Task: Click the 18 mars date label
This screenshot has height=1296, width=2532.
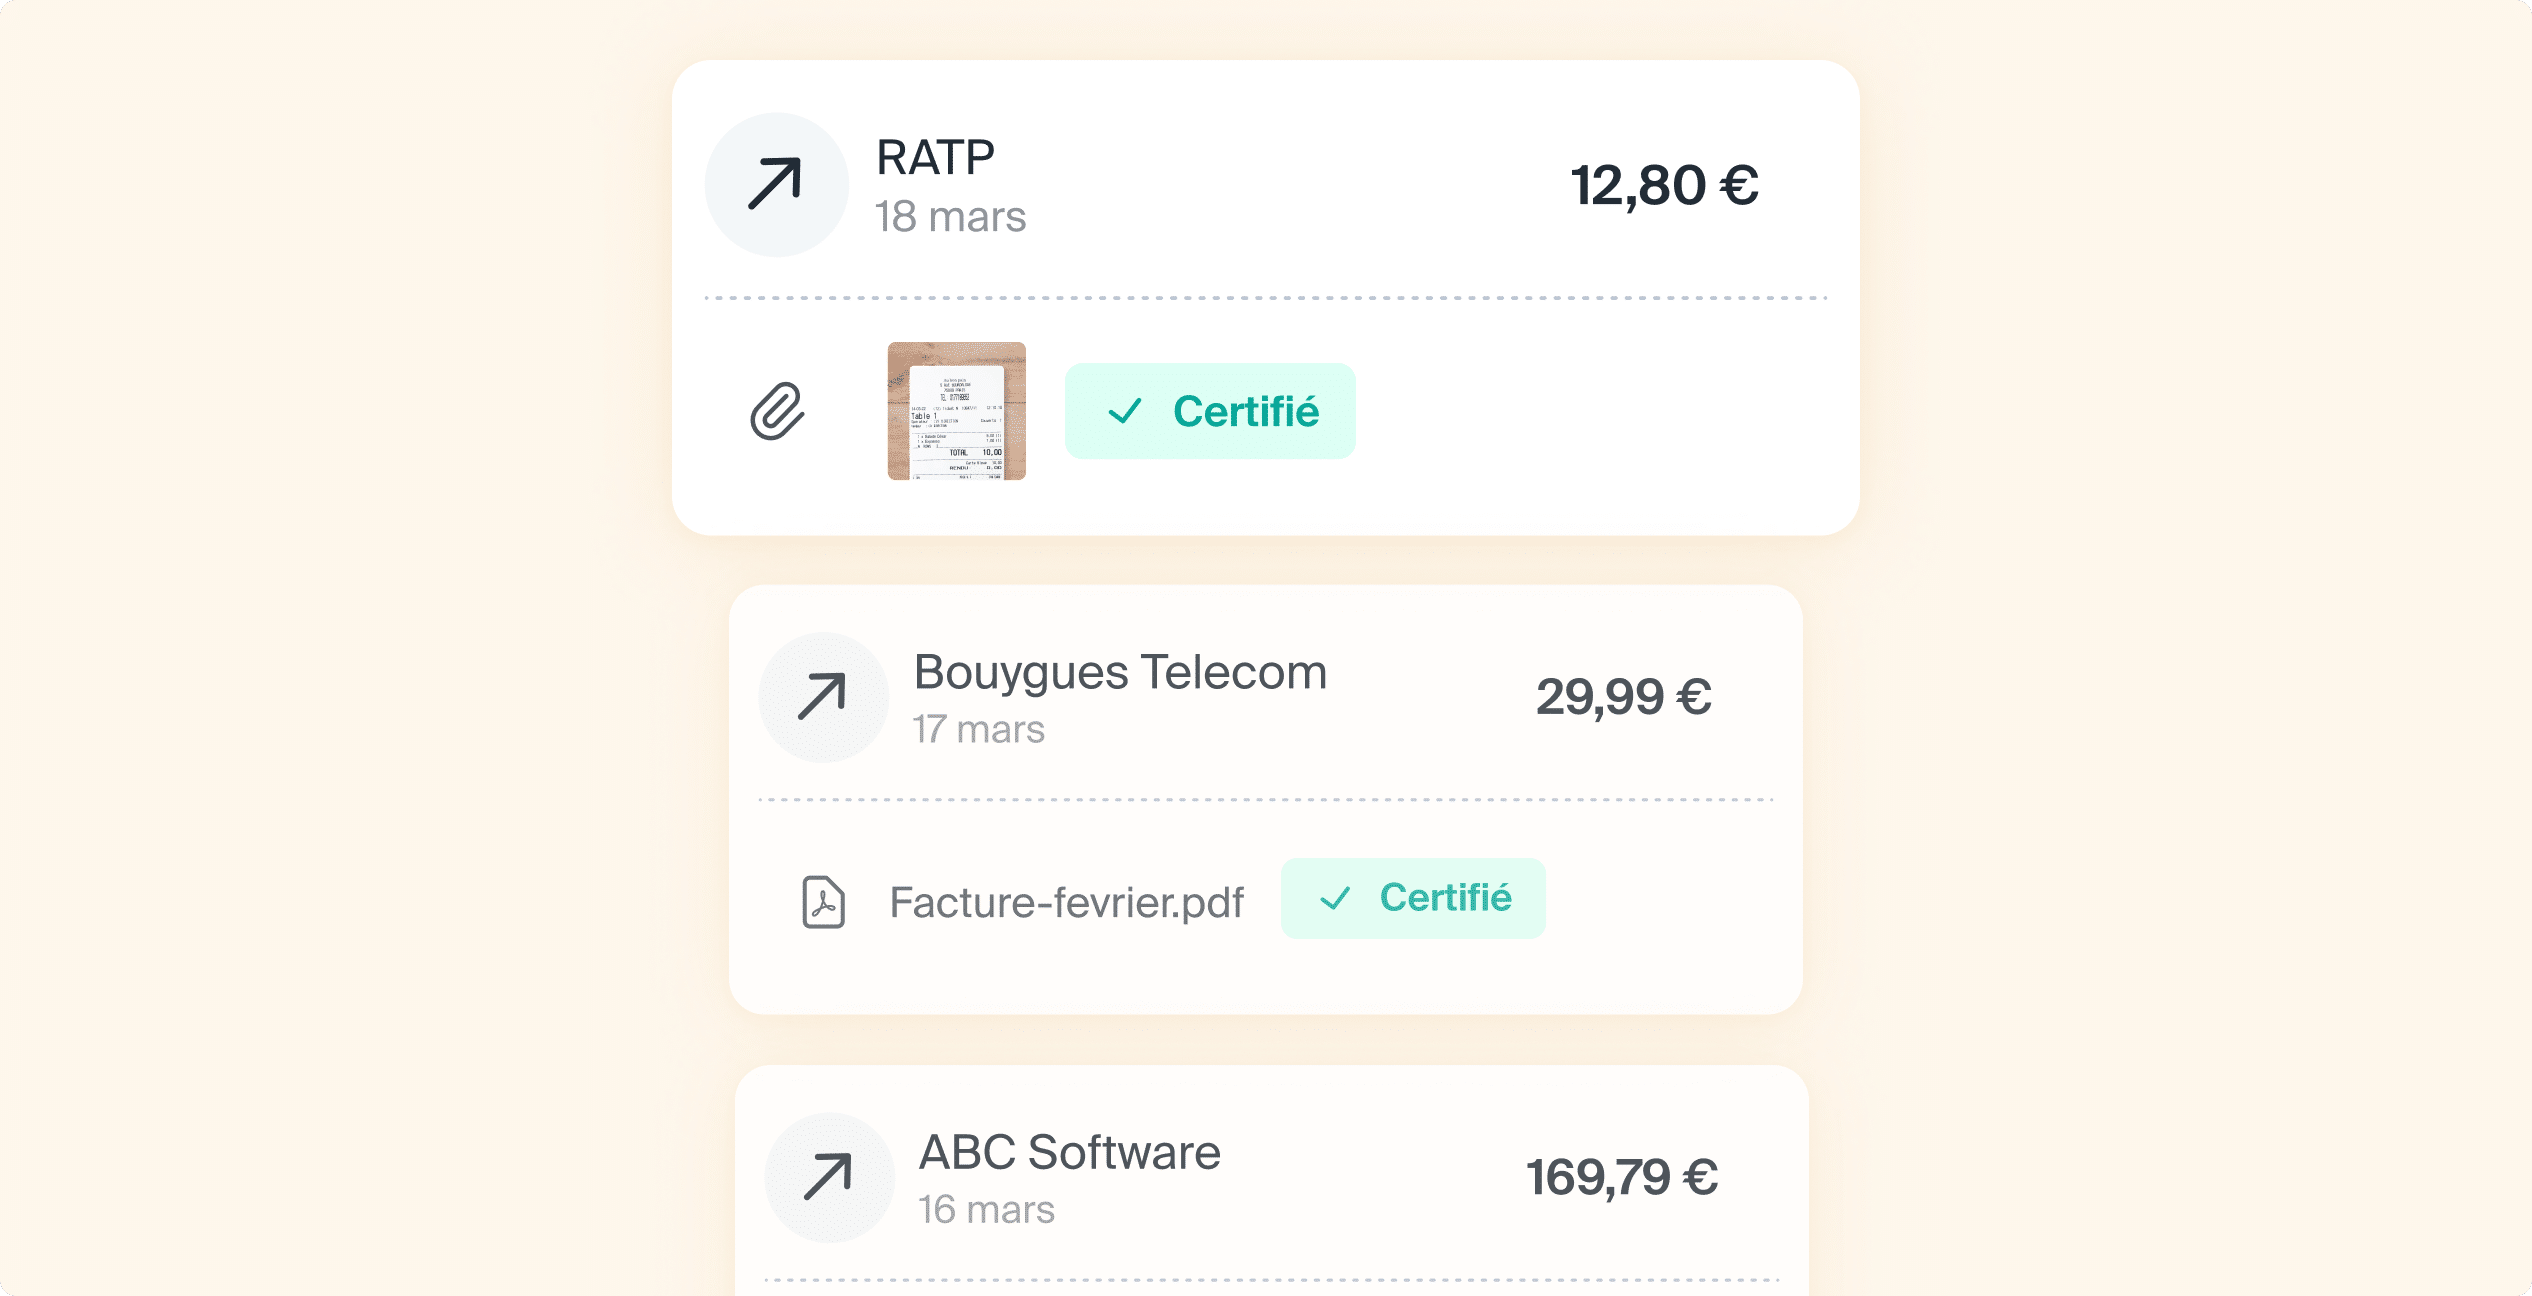Action: point(950,217)
